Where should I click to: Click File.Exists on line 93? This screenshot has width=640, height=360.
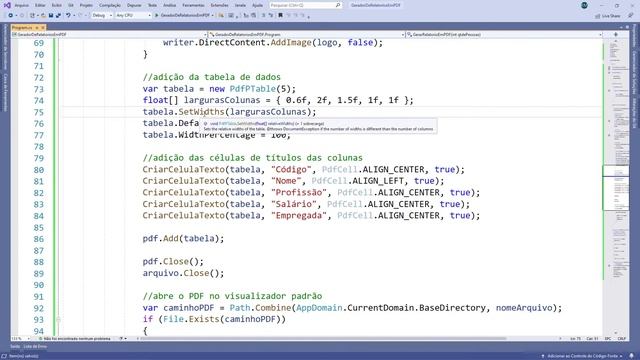pos(191,319)
